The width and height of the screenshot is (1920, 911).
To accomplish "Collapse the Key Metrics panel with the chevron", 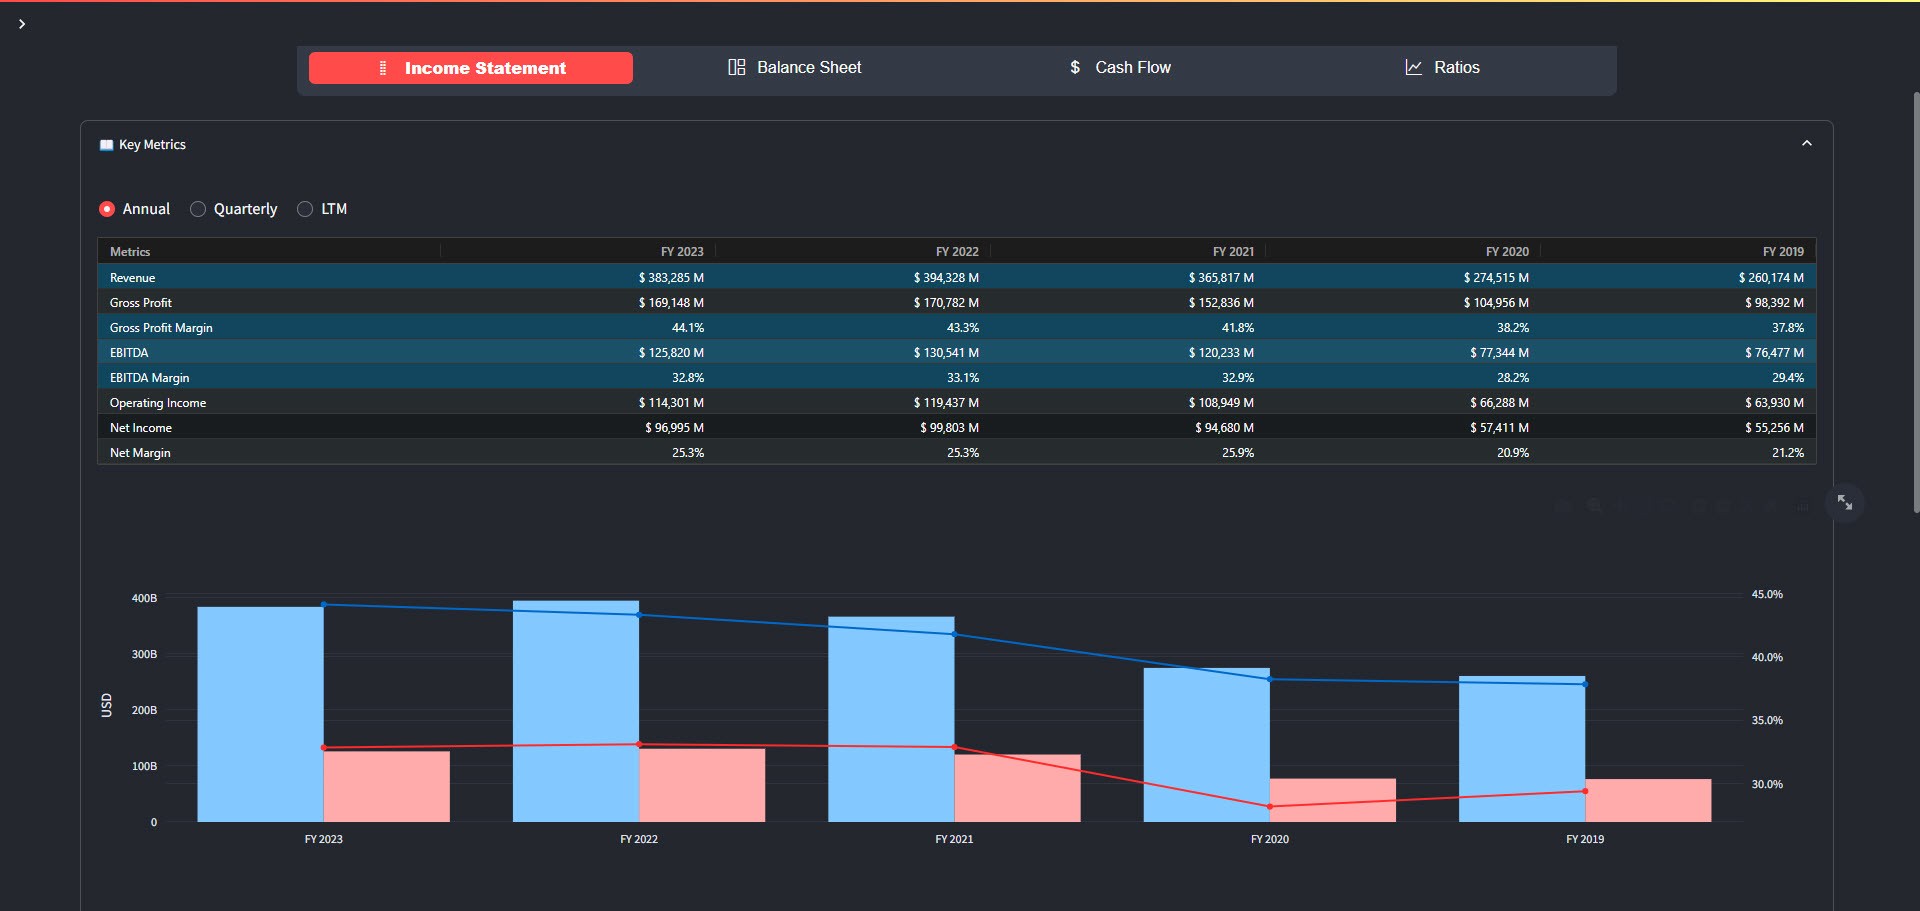I will coord(1806,144).
